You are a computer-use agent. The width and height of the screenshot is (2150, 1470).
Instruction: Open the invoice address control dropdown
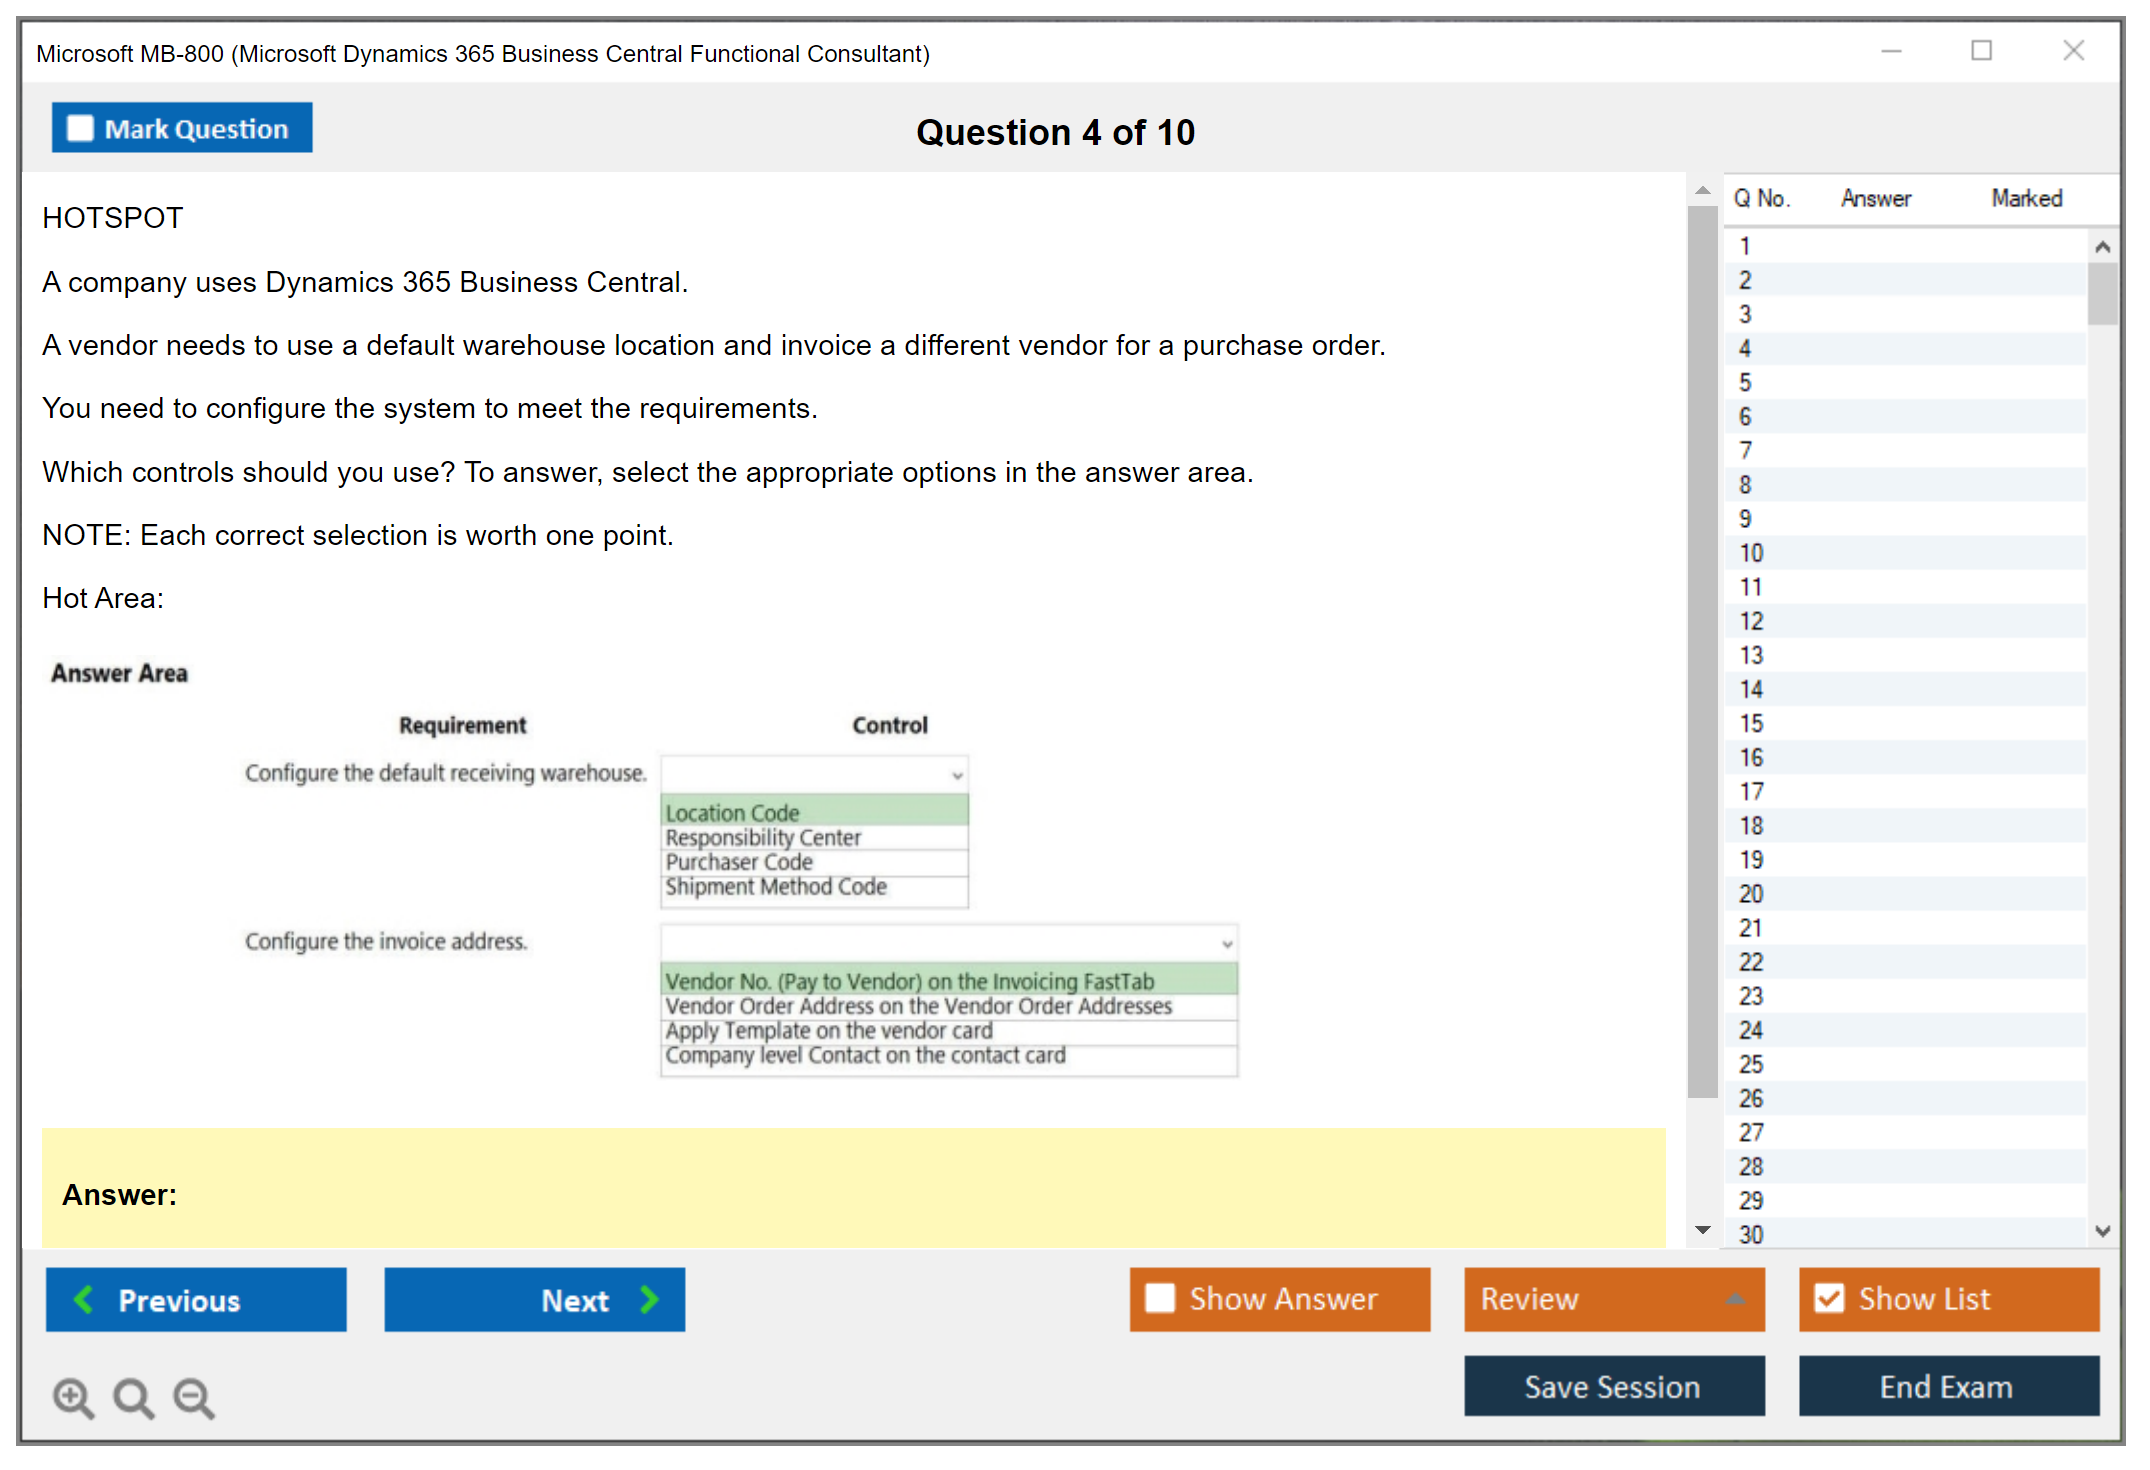click(x=948, y=943)
